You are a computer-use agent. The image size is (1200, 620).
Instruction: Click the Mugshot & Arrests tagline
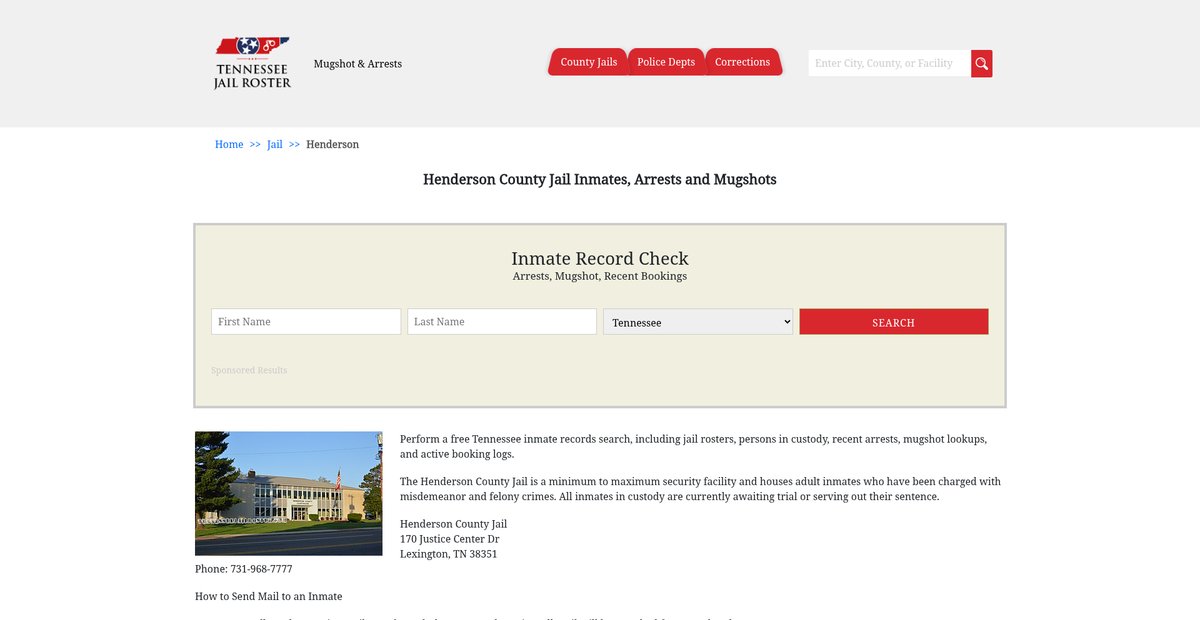pos(358,64)
